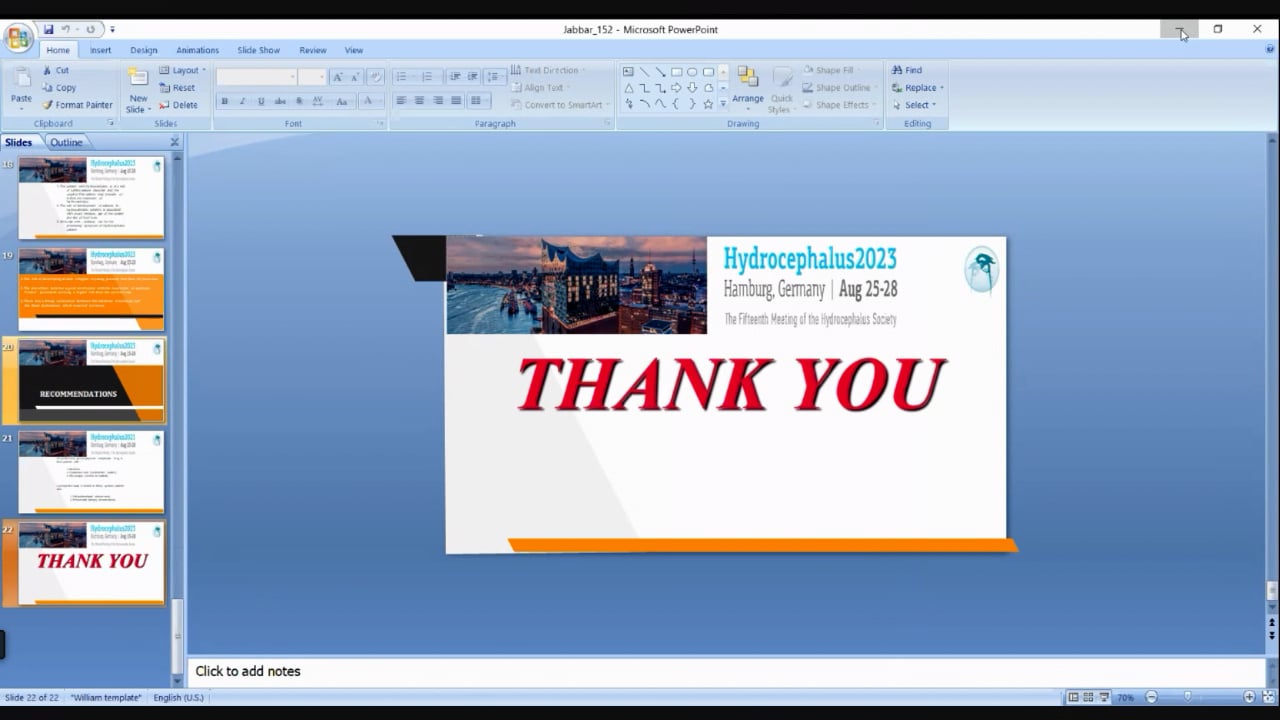Viewport: 1280px width, 720px height.
Task: Open the View ribbon tab
Action: tap(354, 50)
